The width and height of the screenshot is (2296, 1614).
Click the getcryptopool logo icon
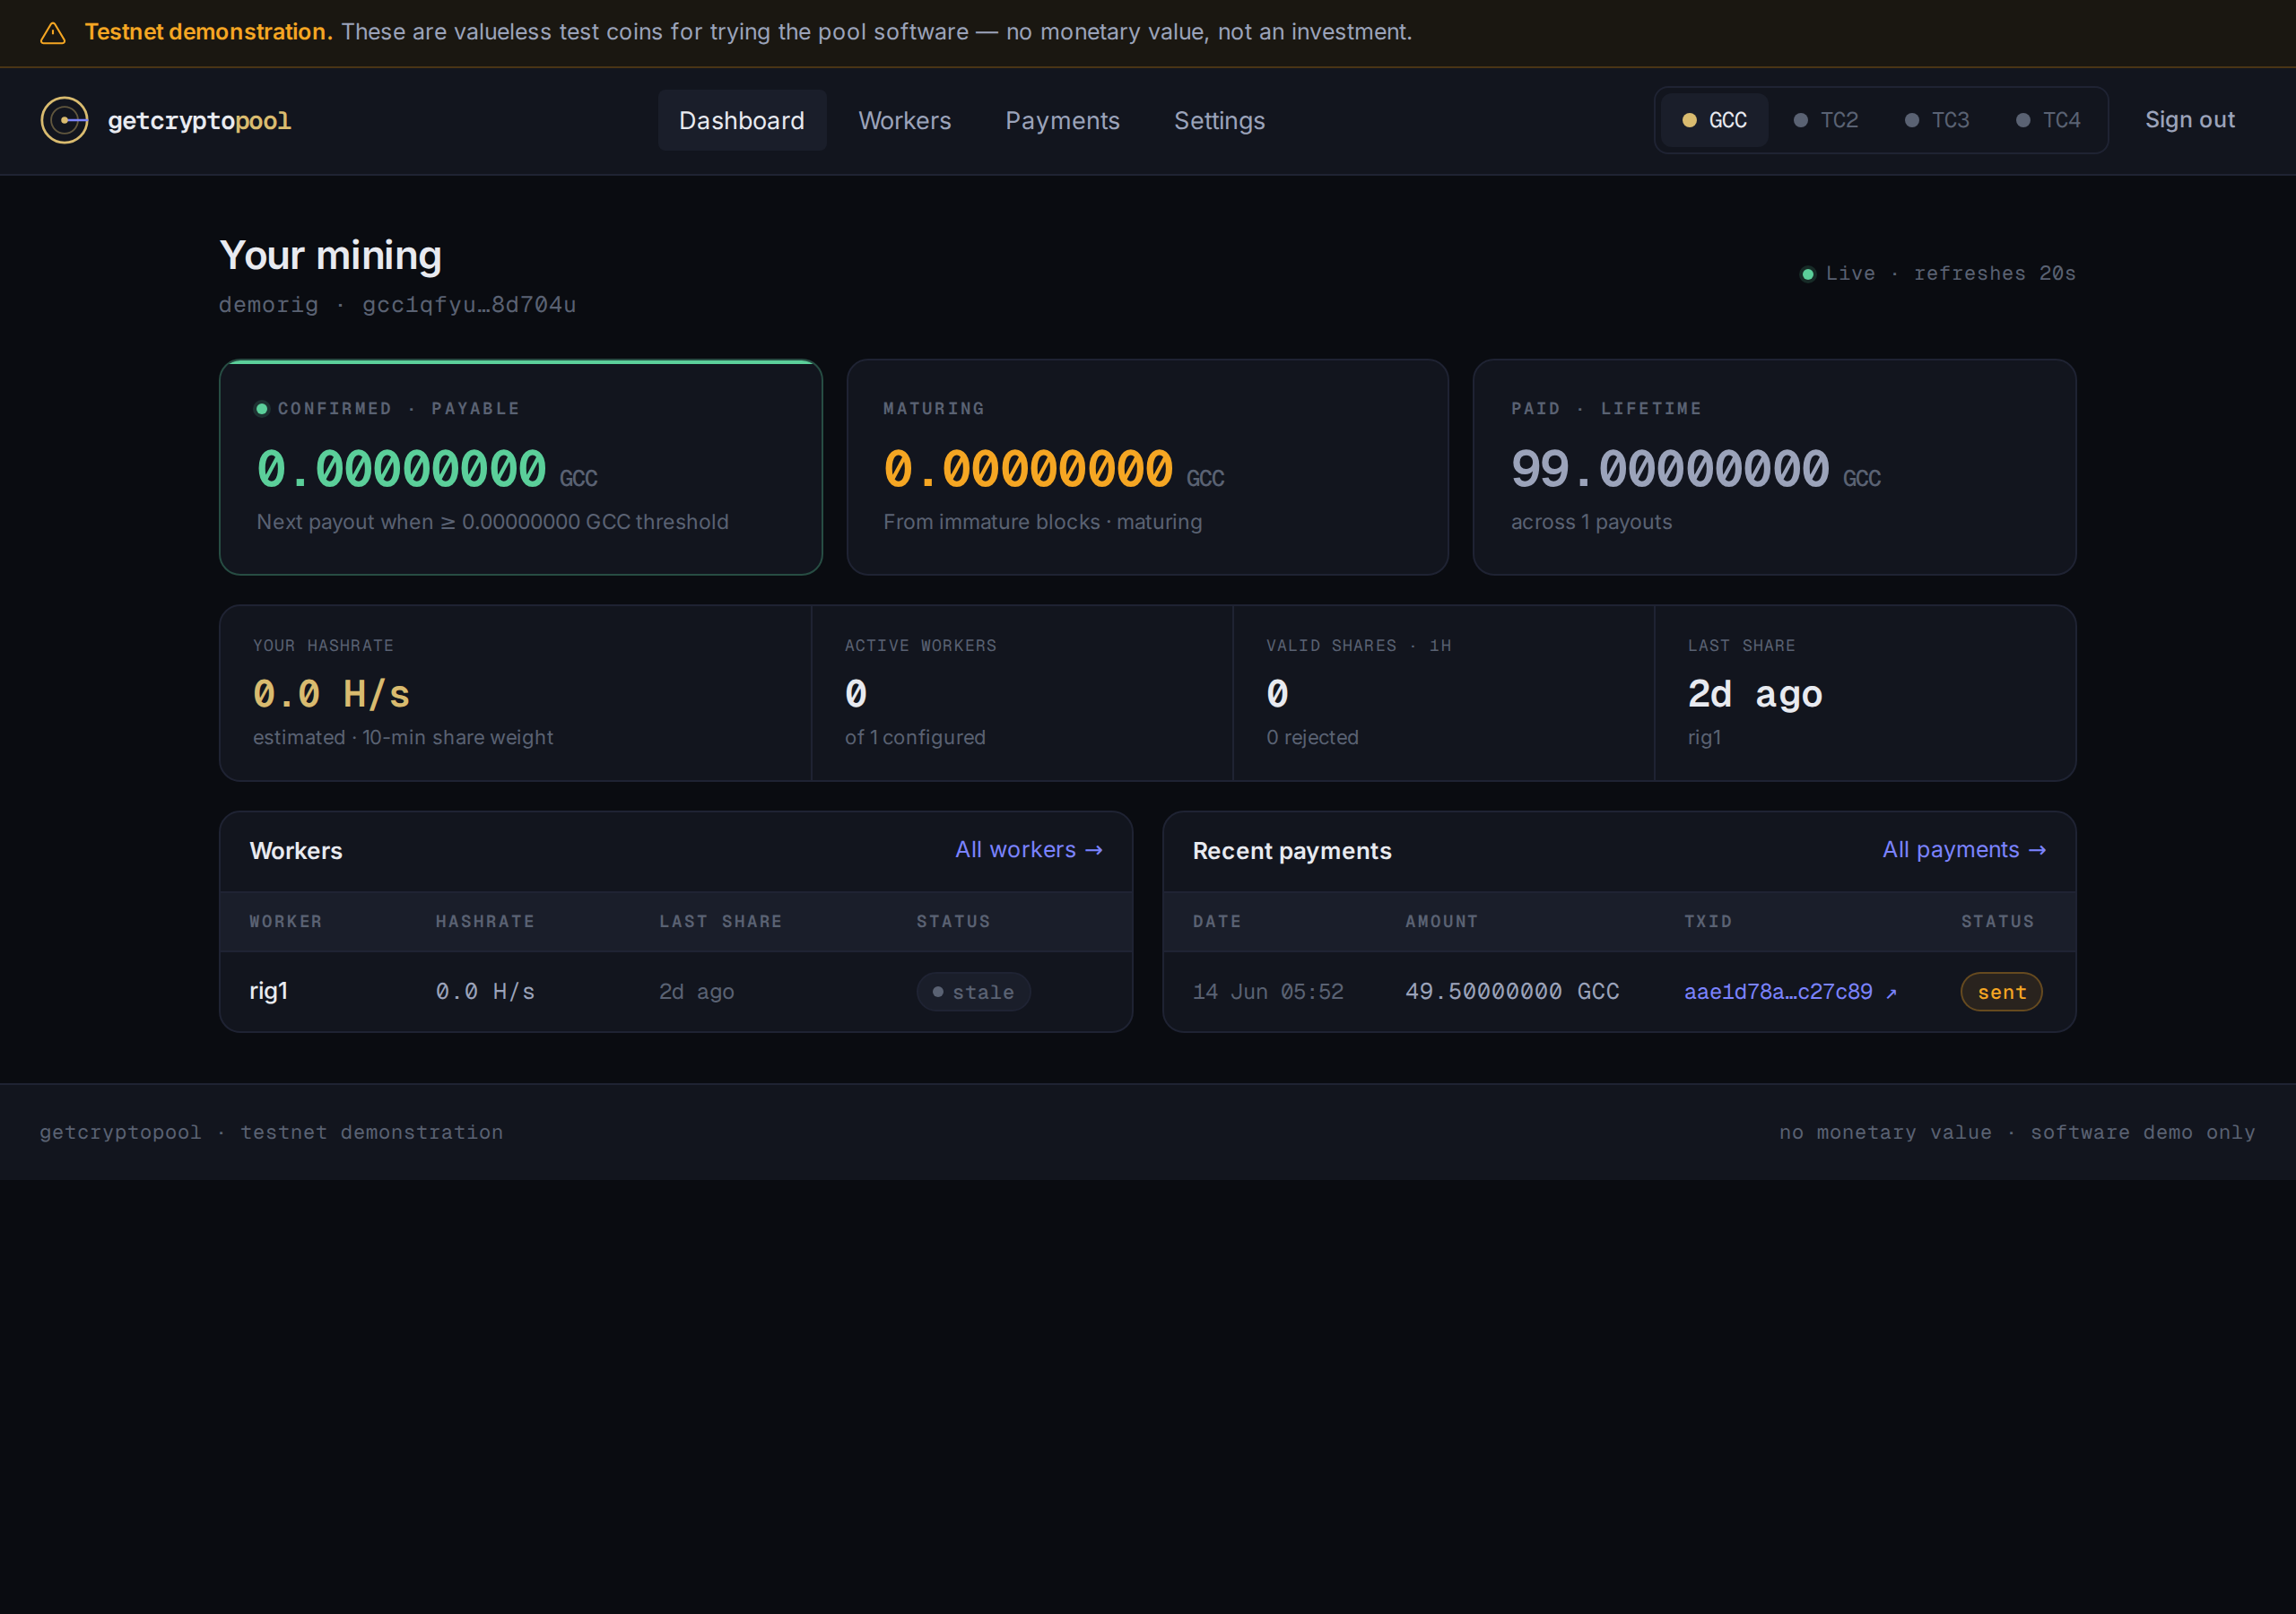click(64, 120)
